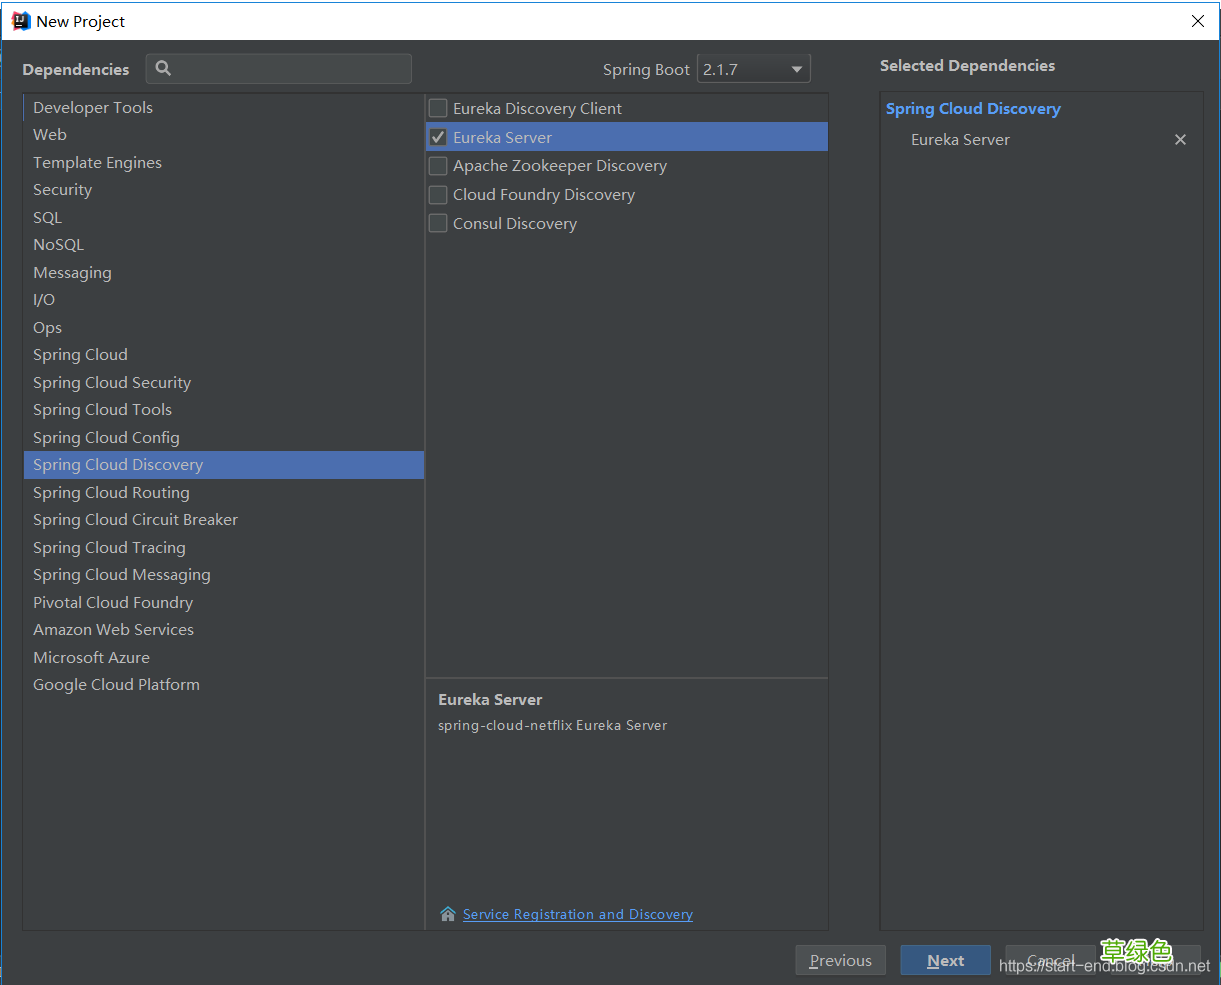1221x985 pixels.
Task: Open Template Engines category
Action: (x=224, y=163)
